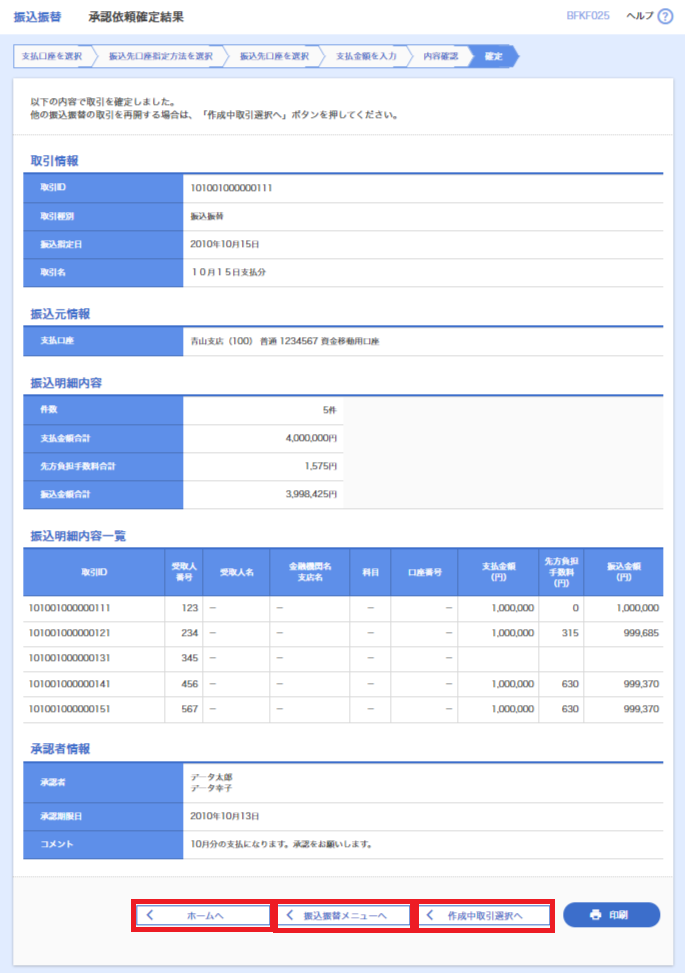Click approver name データ幸子

(212, 788)
